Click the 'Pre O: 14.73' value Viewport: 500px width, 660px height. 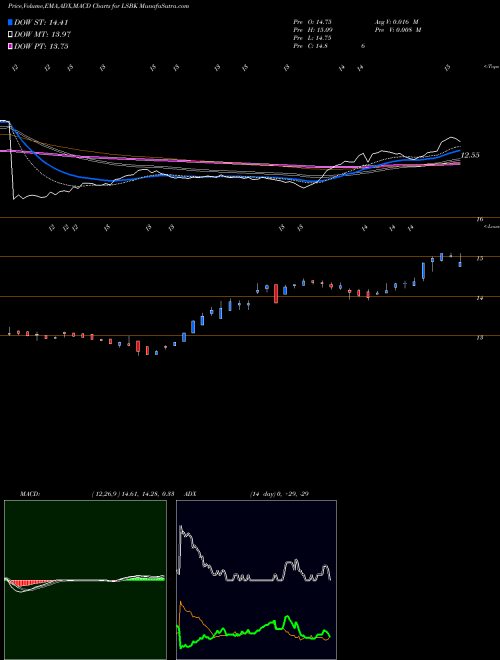pos(314,22)
